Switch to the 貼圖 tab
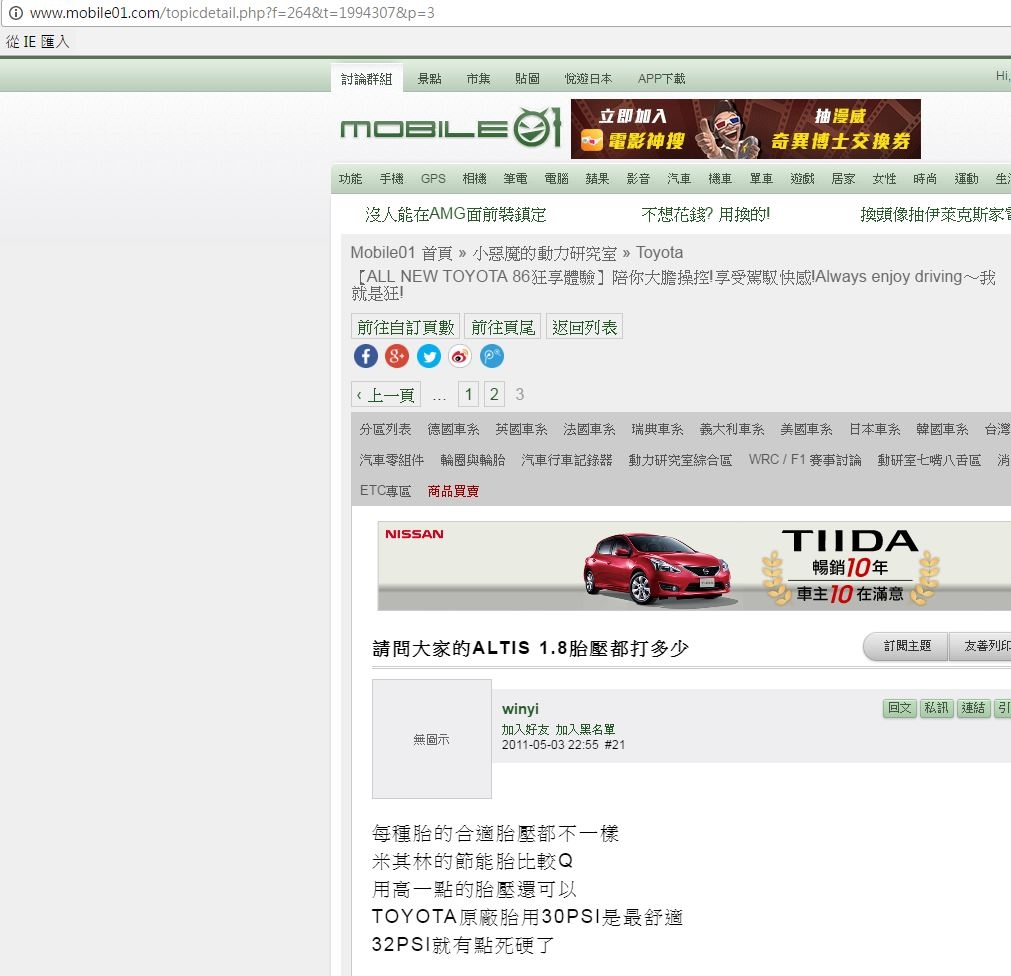The height and width of the screenshot is (976, 1011). coord(527,79)
